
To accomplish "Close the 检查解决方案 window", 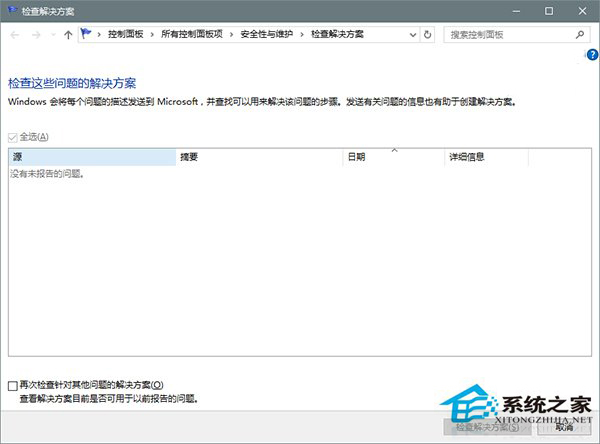I will [582, 11].
